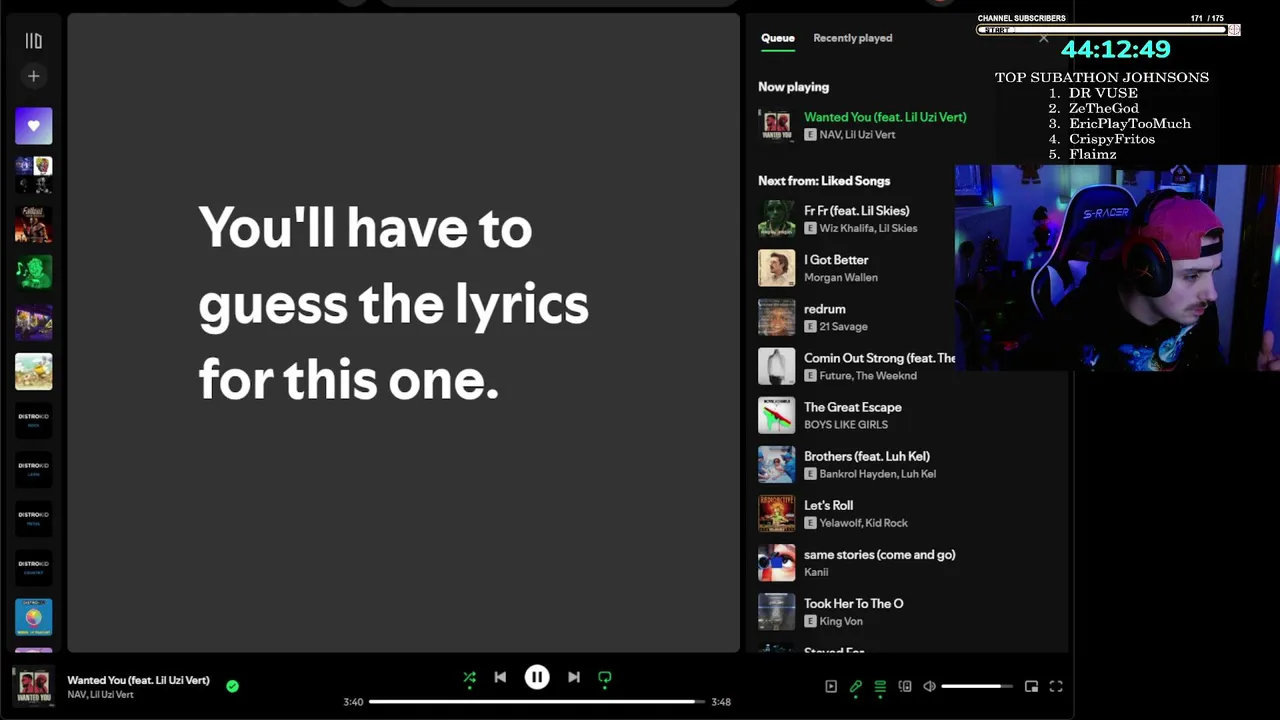
Task: Open Wiz Khalifa, Lil Skies artist link
Action: tap(868, 228)
